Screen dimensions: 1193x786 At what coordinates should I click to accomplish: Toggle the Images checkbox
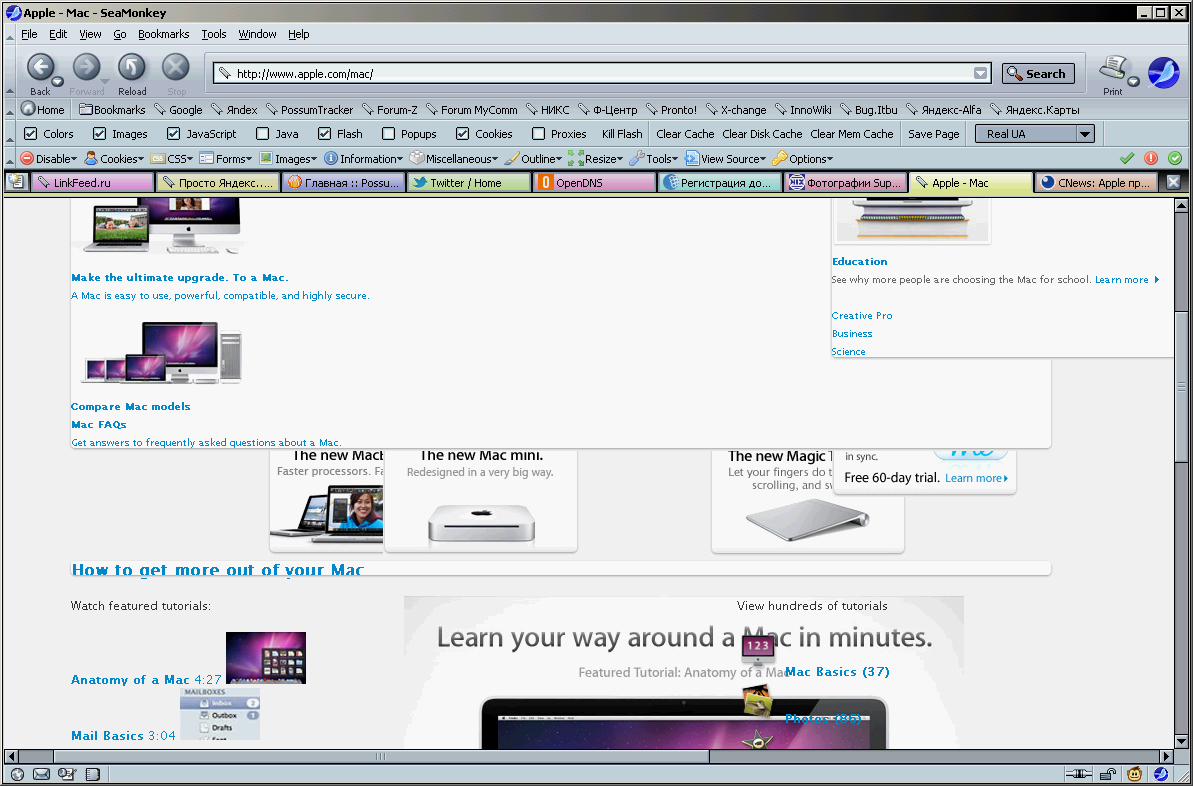99,134
